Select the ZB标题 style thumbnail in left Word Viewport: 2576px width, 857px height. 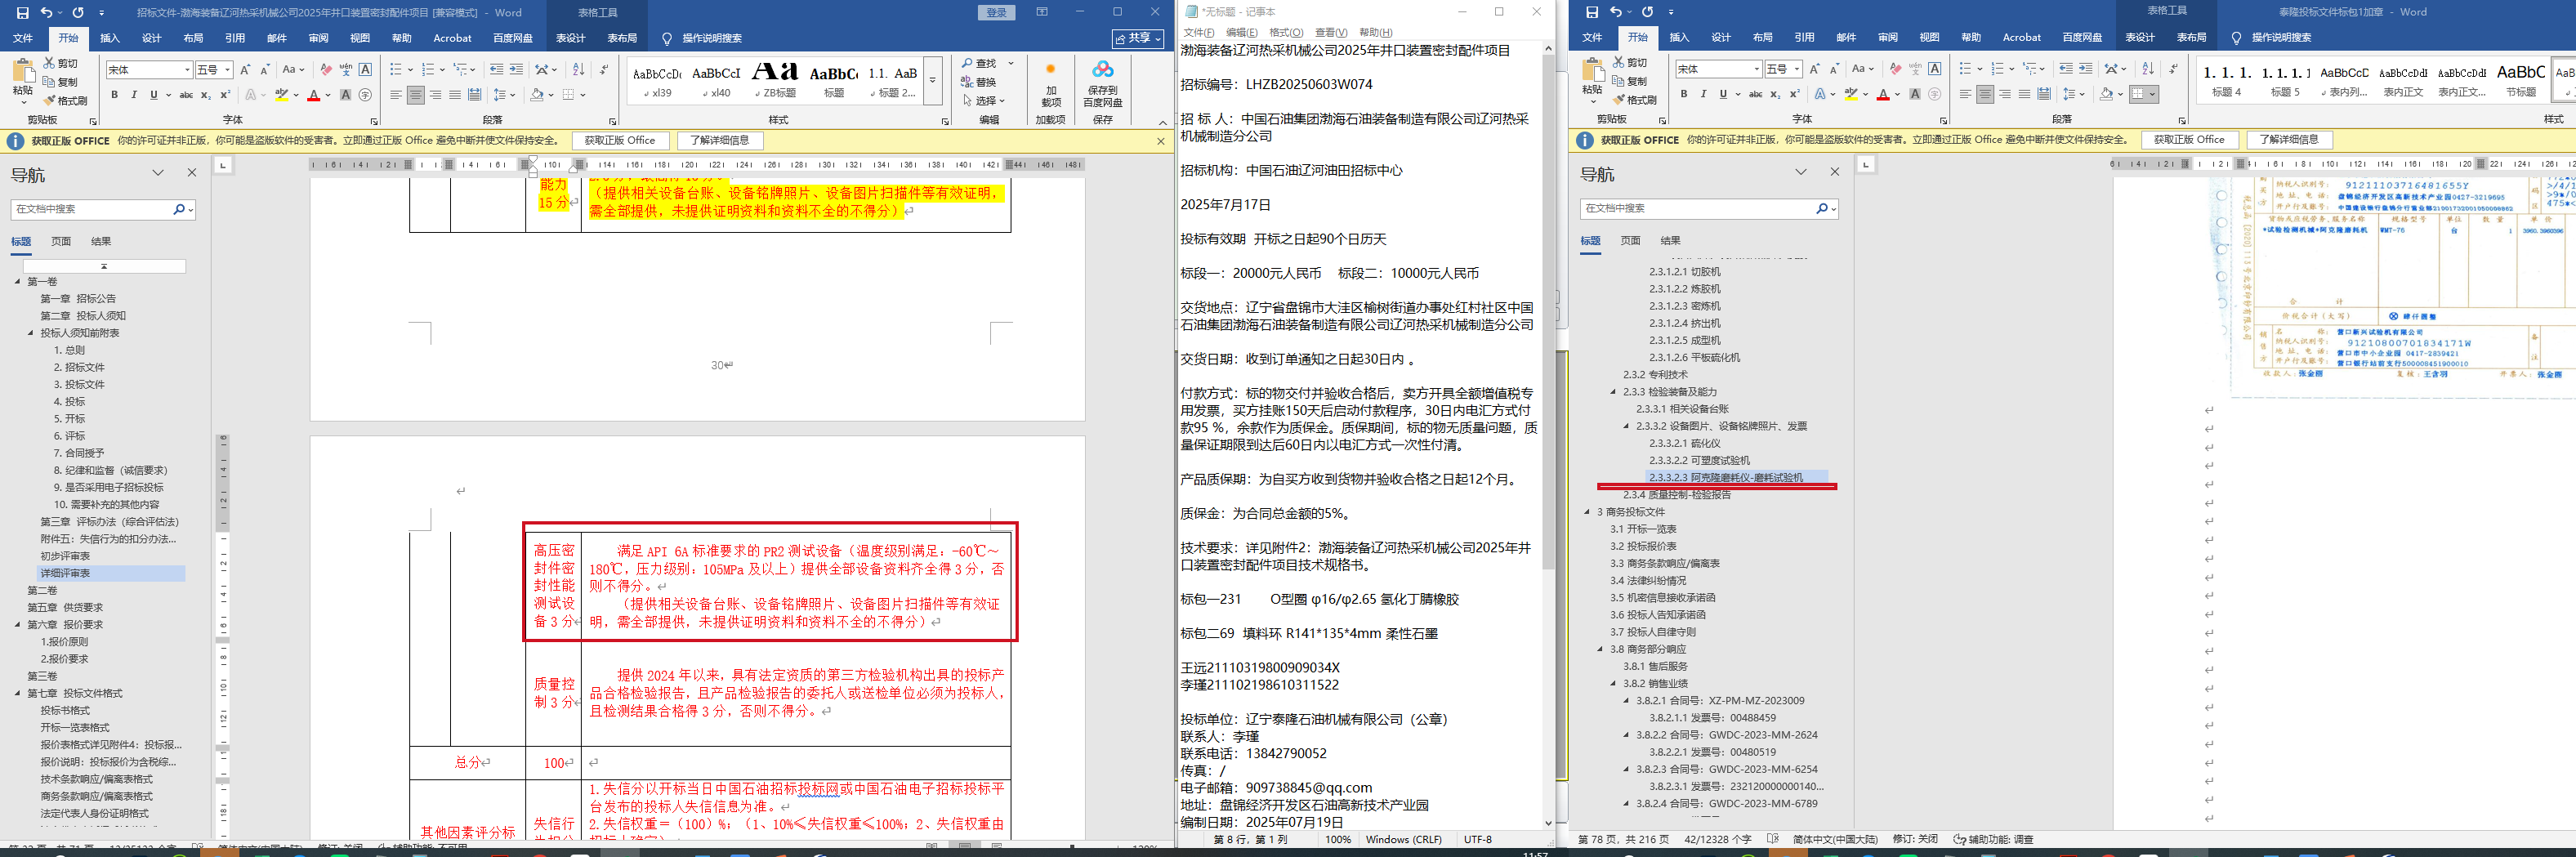(775, 81)
